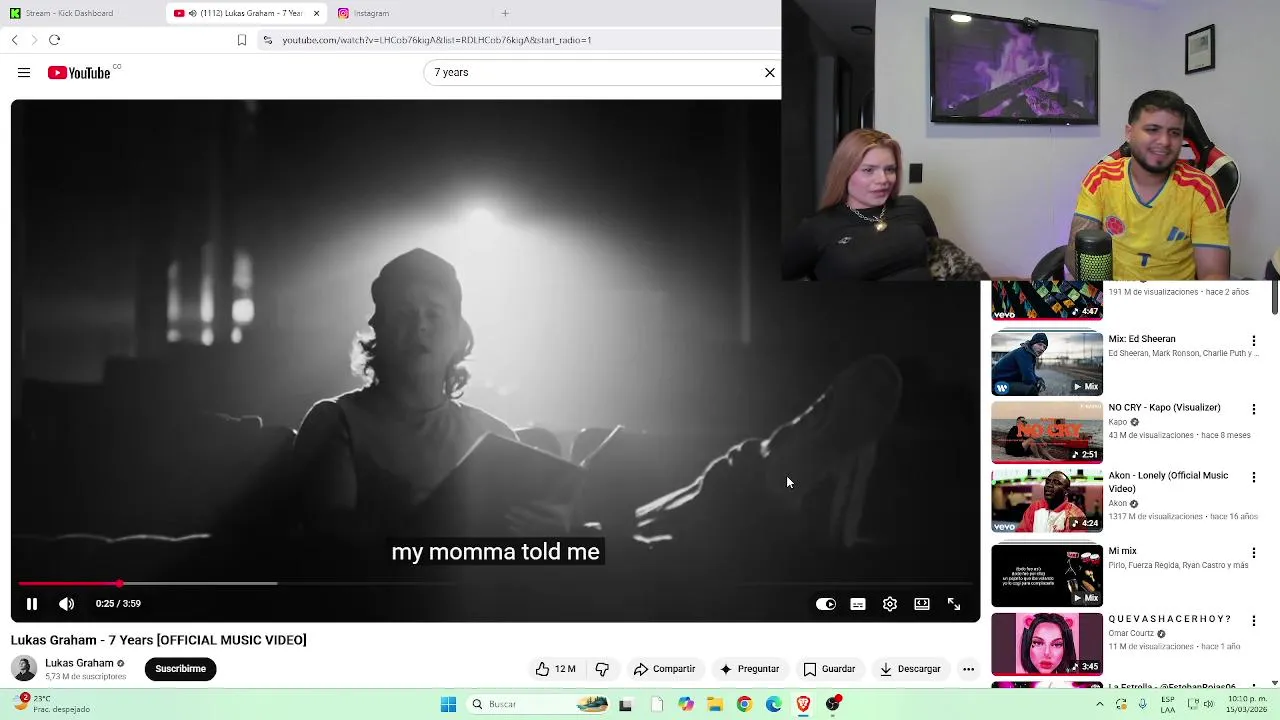The image size is (1280, 720).
Task: Switch to the Instagram tab
Action: pos(370,13)
